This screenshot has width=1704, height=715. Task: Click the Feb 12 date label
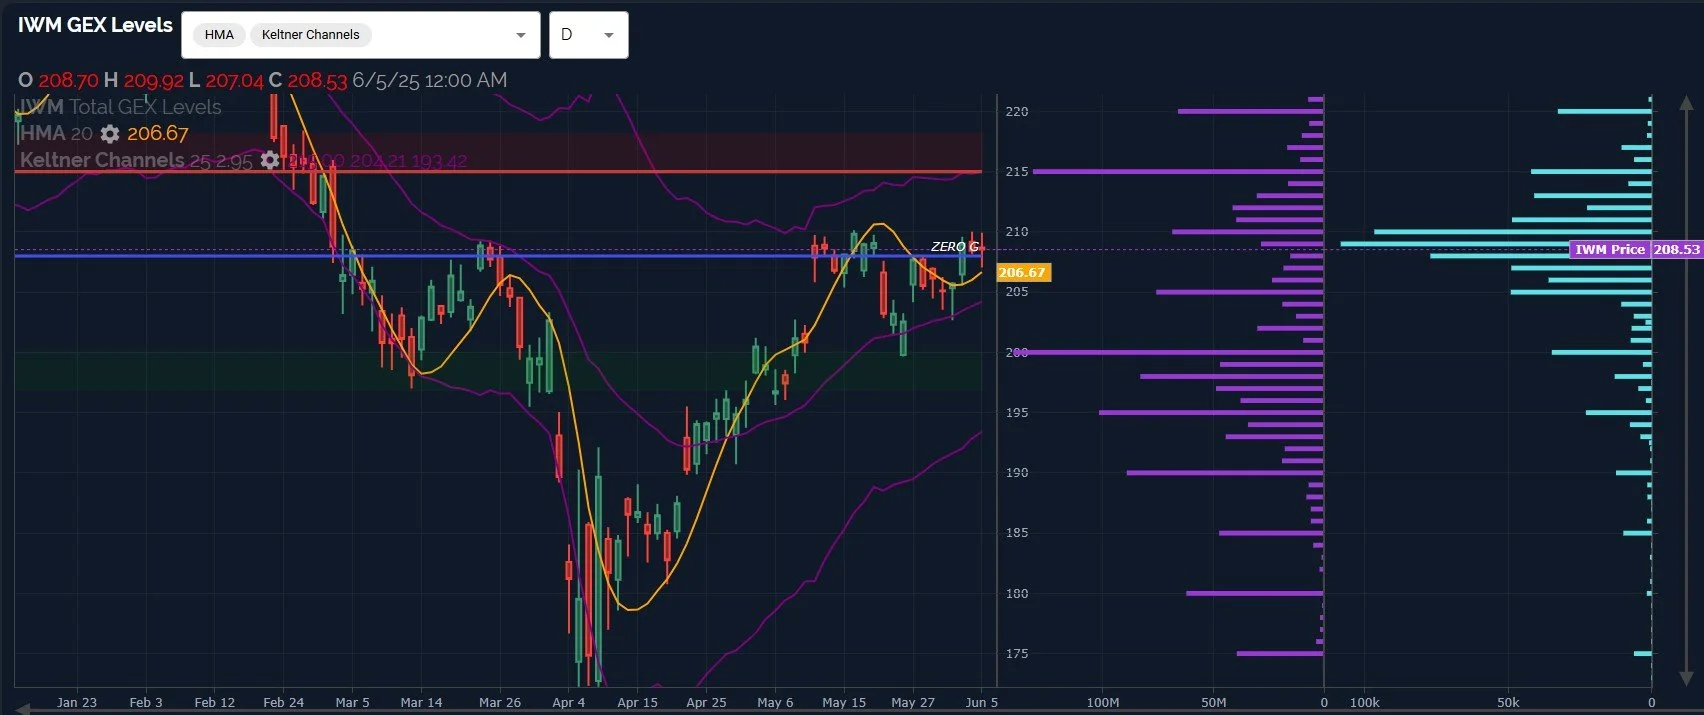point(214,702)
